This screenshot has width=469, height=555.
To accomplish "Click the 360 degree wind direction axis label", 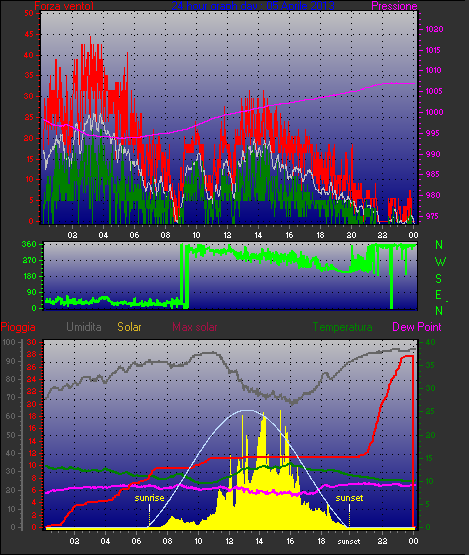I will click(29, 244).
